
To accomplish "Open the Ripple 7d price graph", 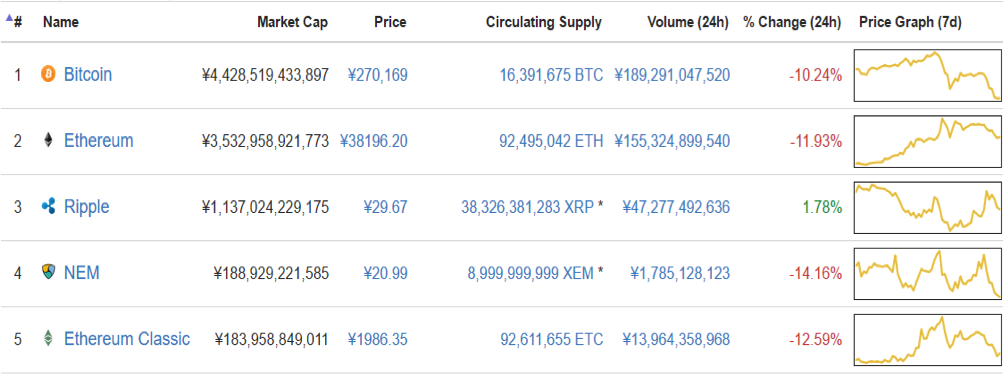I will 928,207.
